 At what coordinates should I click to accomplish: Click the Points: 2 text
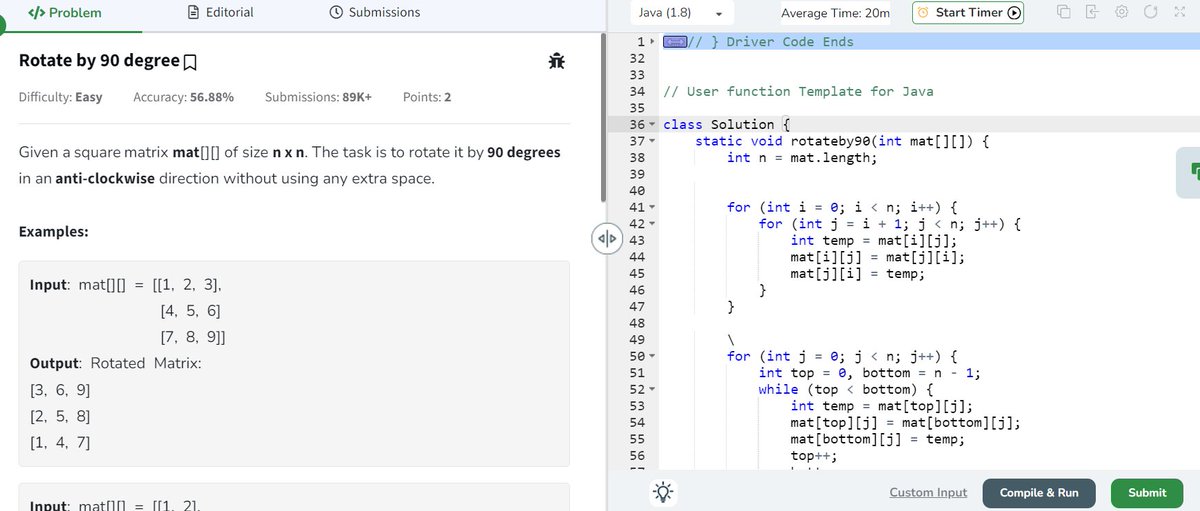click(427, 97)
